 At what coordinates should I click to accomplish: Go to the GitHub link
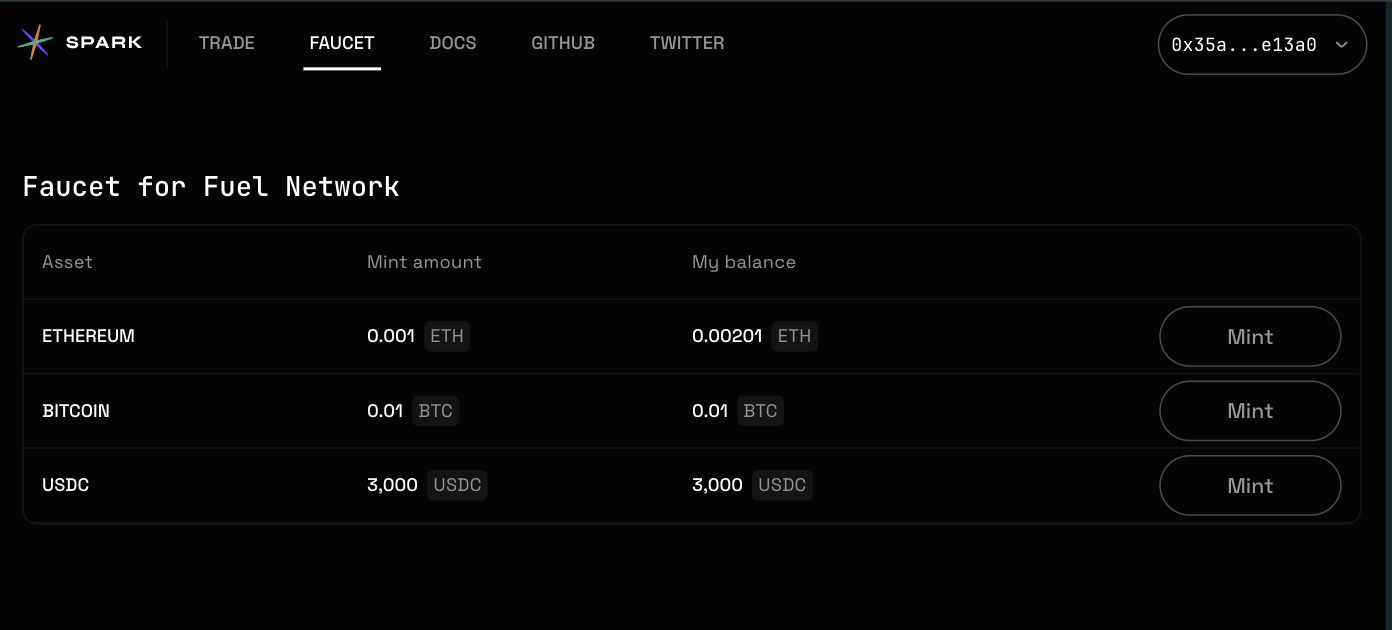563,43
